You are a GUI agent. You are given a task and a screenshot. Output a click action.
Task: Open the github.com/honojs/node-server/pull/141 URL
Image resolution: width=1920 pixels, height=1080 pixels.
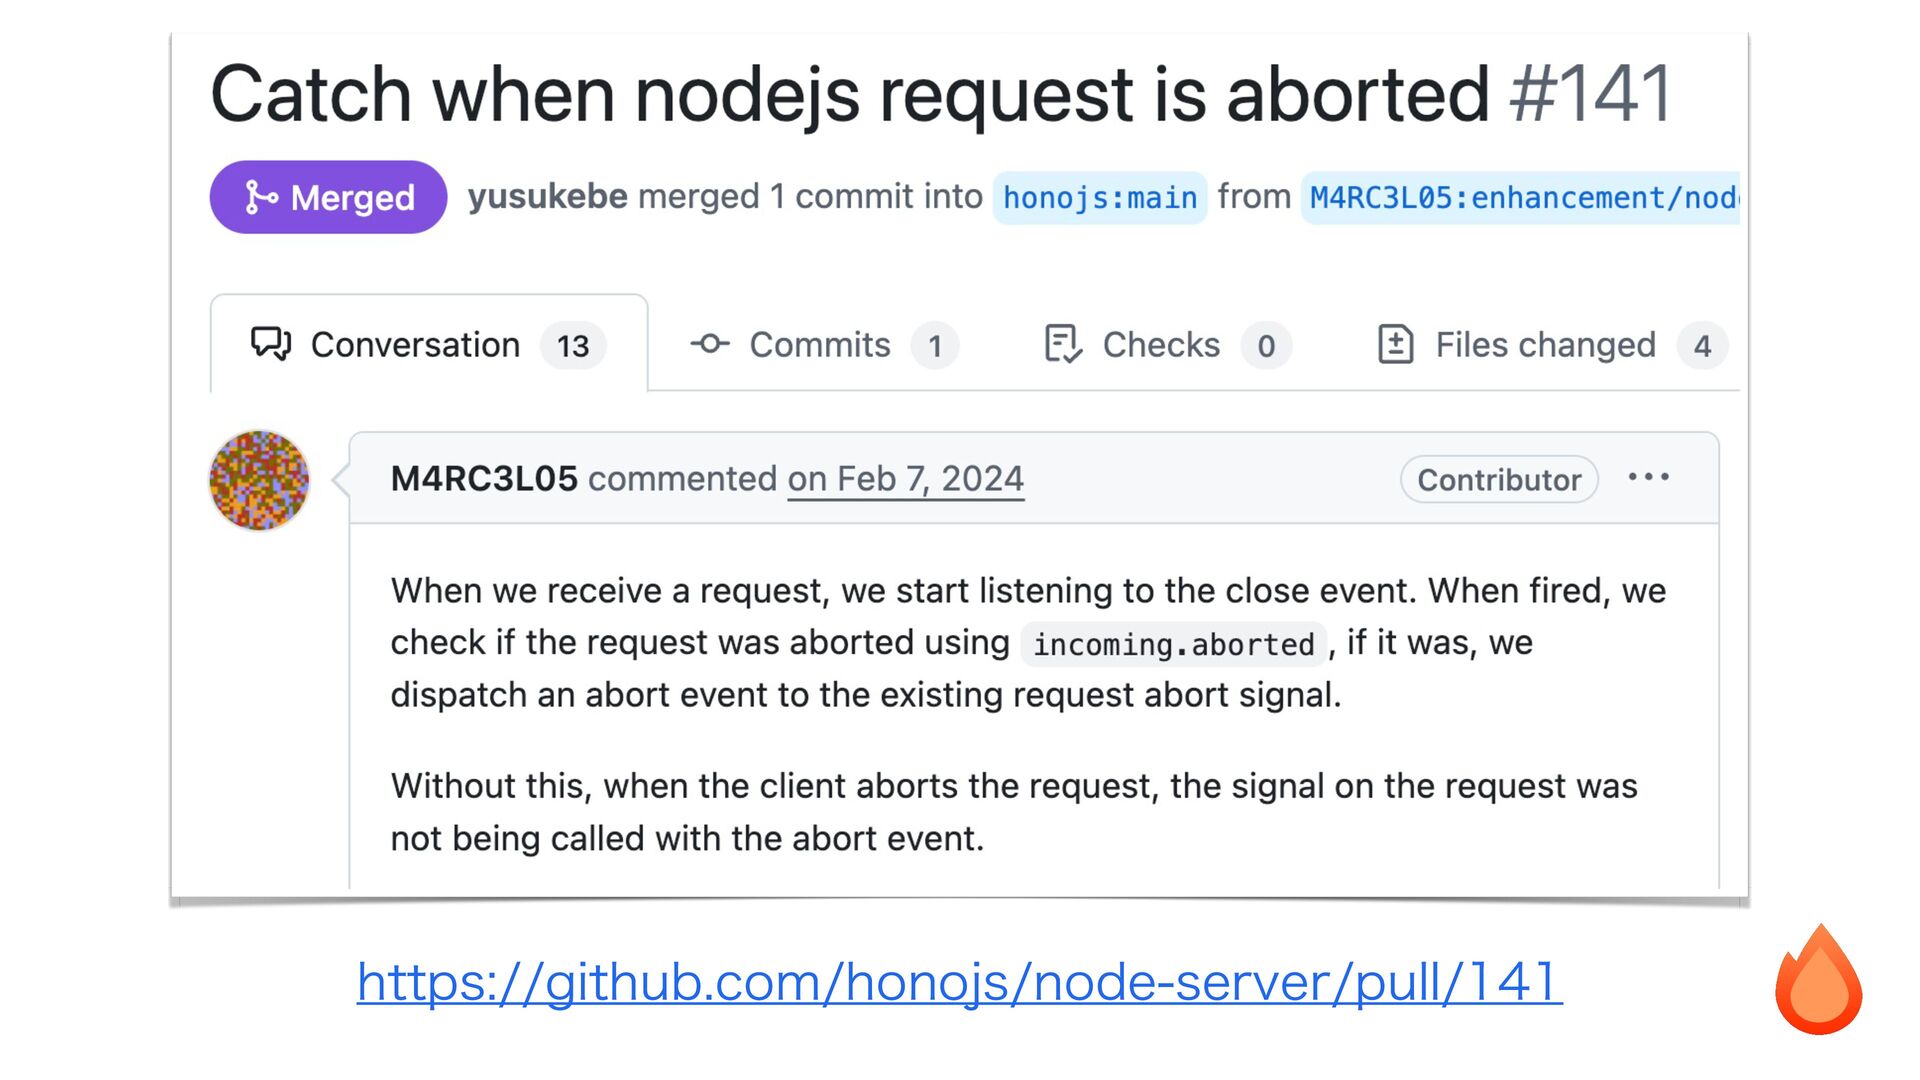959,982
